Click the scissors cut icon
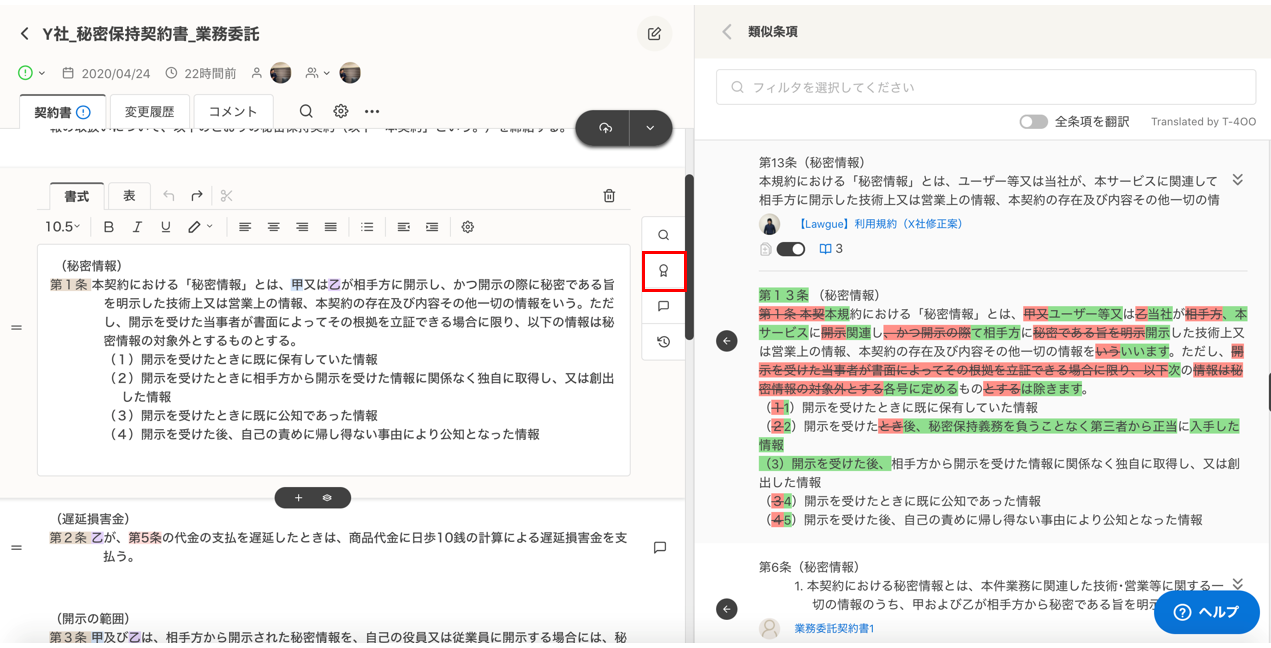Viewport: 1271px width, 648px height. pos(226,196)
